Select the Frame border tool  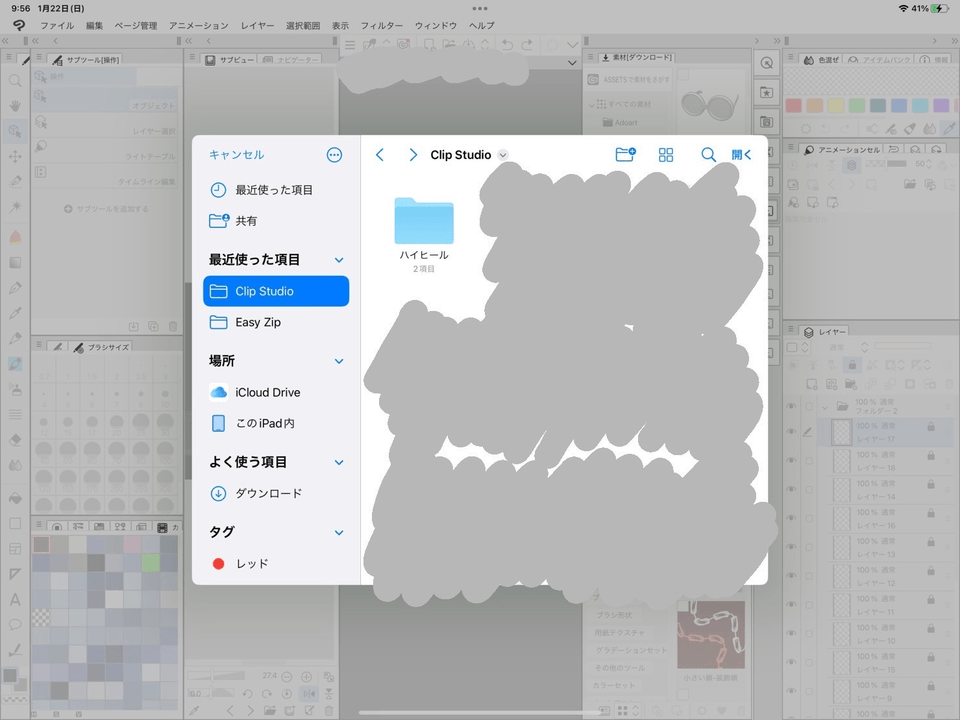(x=15, y=549)
